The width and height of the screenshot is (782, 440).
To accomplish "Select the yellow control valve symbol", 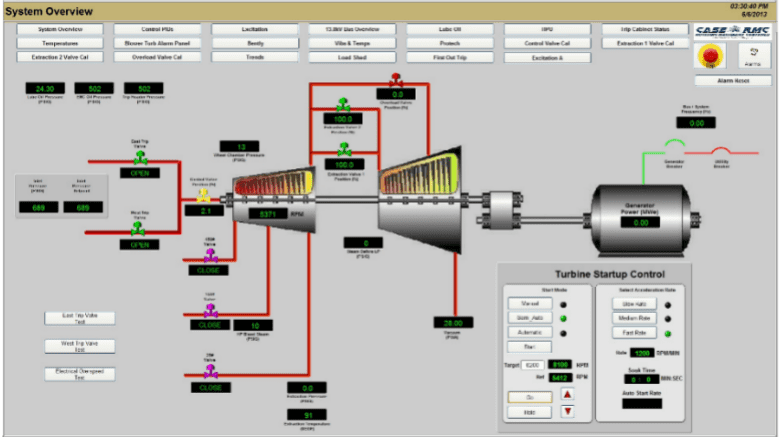I will point(203,196).
